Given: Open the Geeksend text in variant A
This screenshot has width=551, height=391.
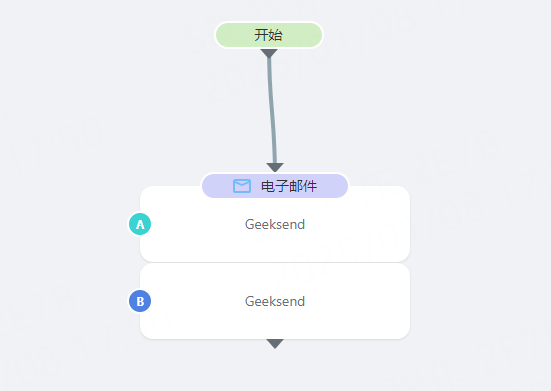Looking at the screenshot, I should (275, 224).
